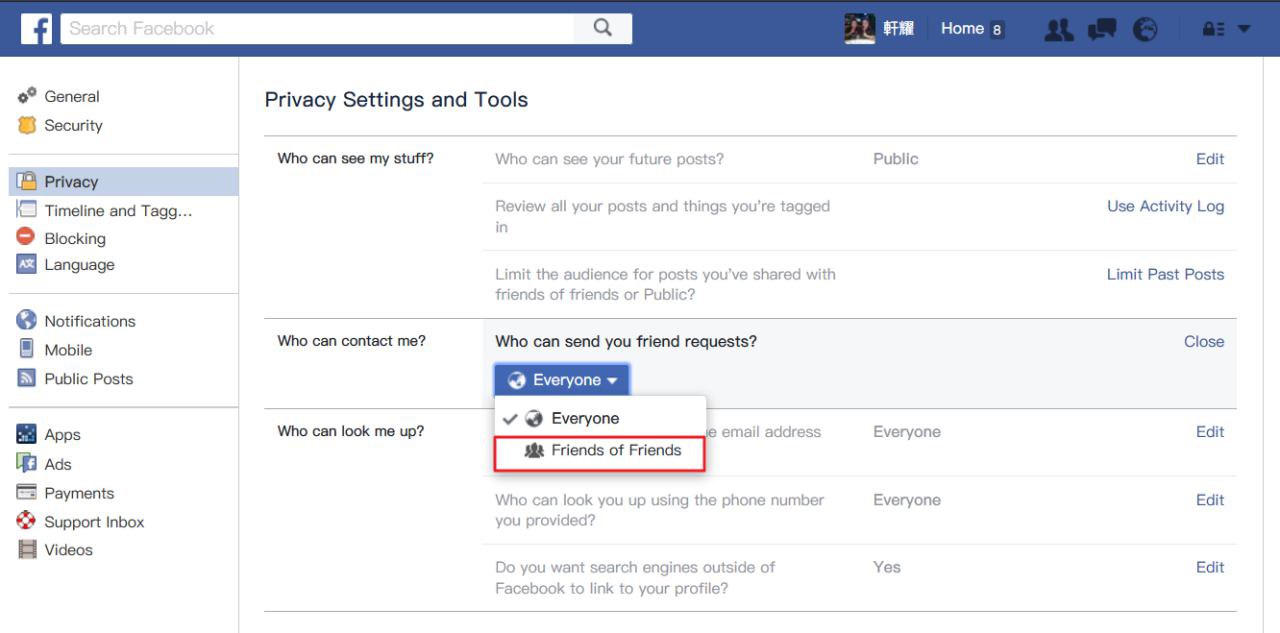Click 'Who can see your future posts?' text
Viewport: 1280px width, 633px height.
(609, 158)
